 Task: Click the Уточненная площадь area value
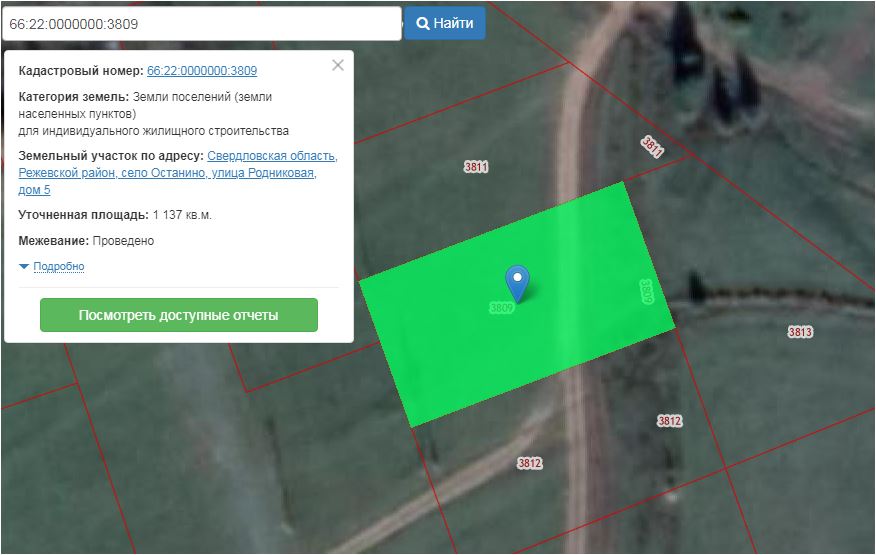(x=182, y=215)
